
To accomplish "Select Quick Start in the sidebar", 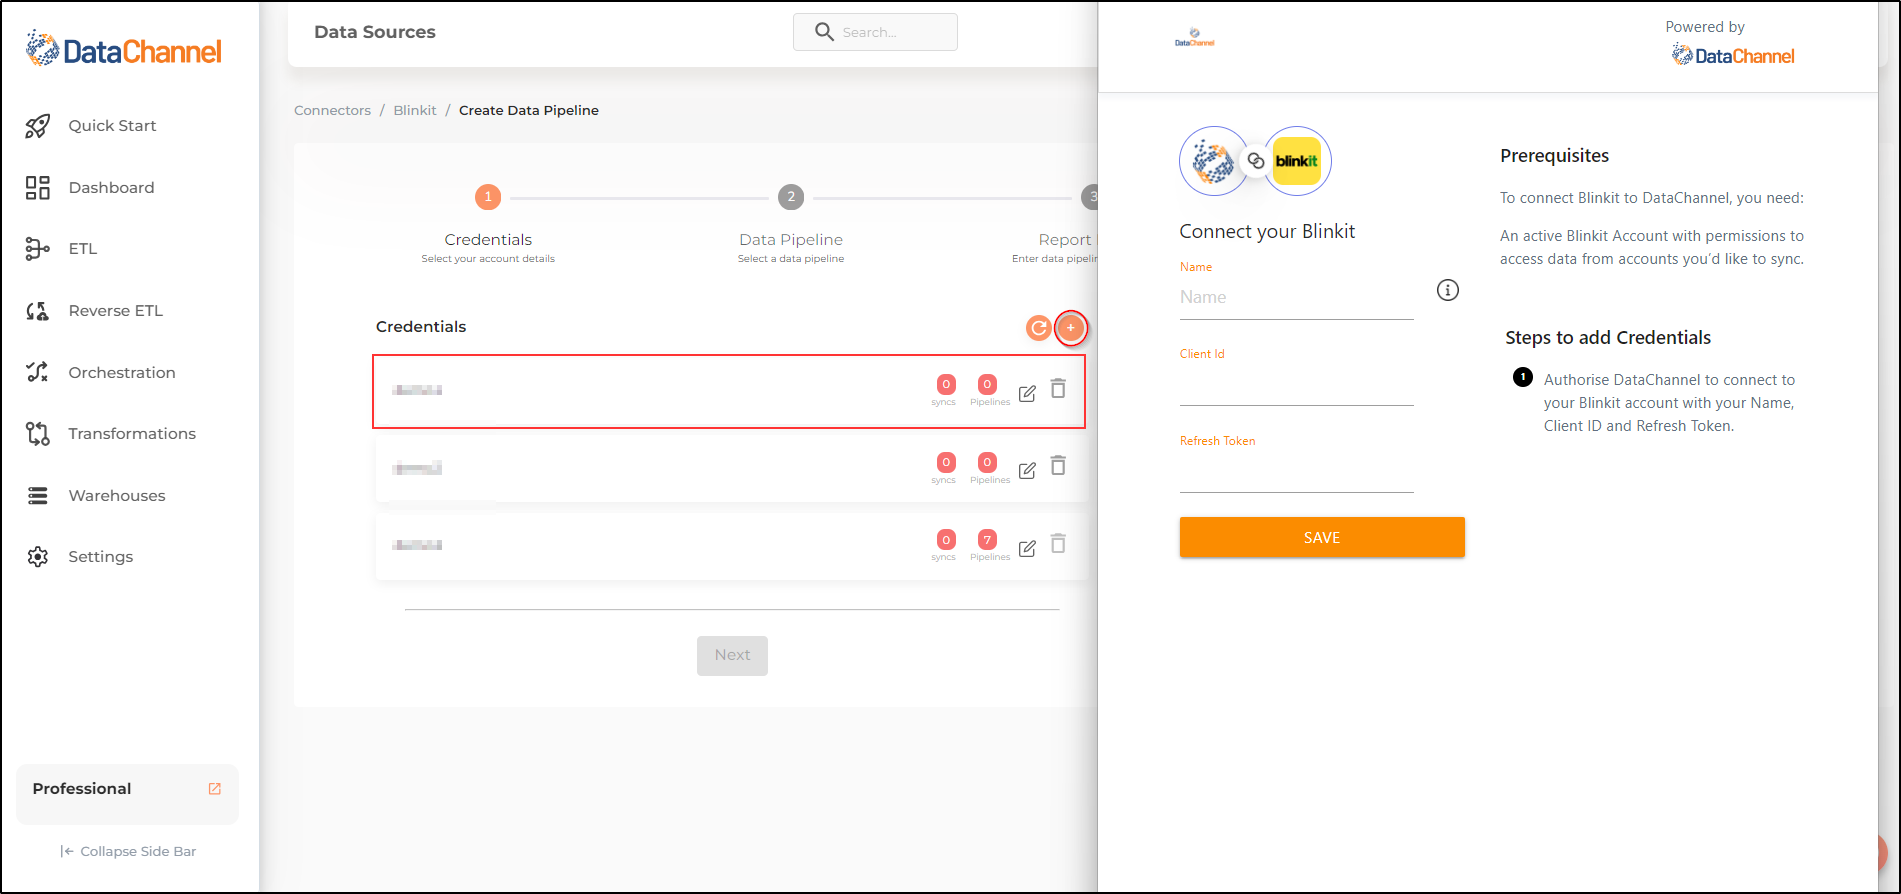I will [112, 126].
